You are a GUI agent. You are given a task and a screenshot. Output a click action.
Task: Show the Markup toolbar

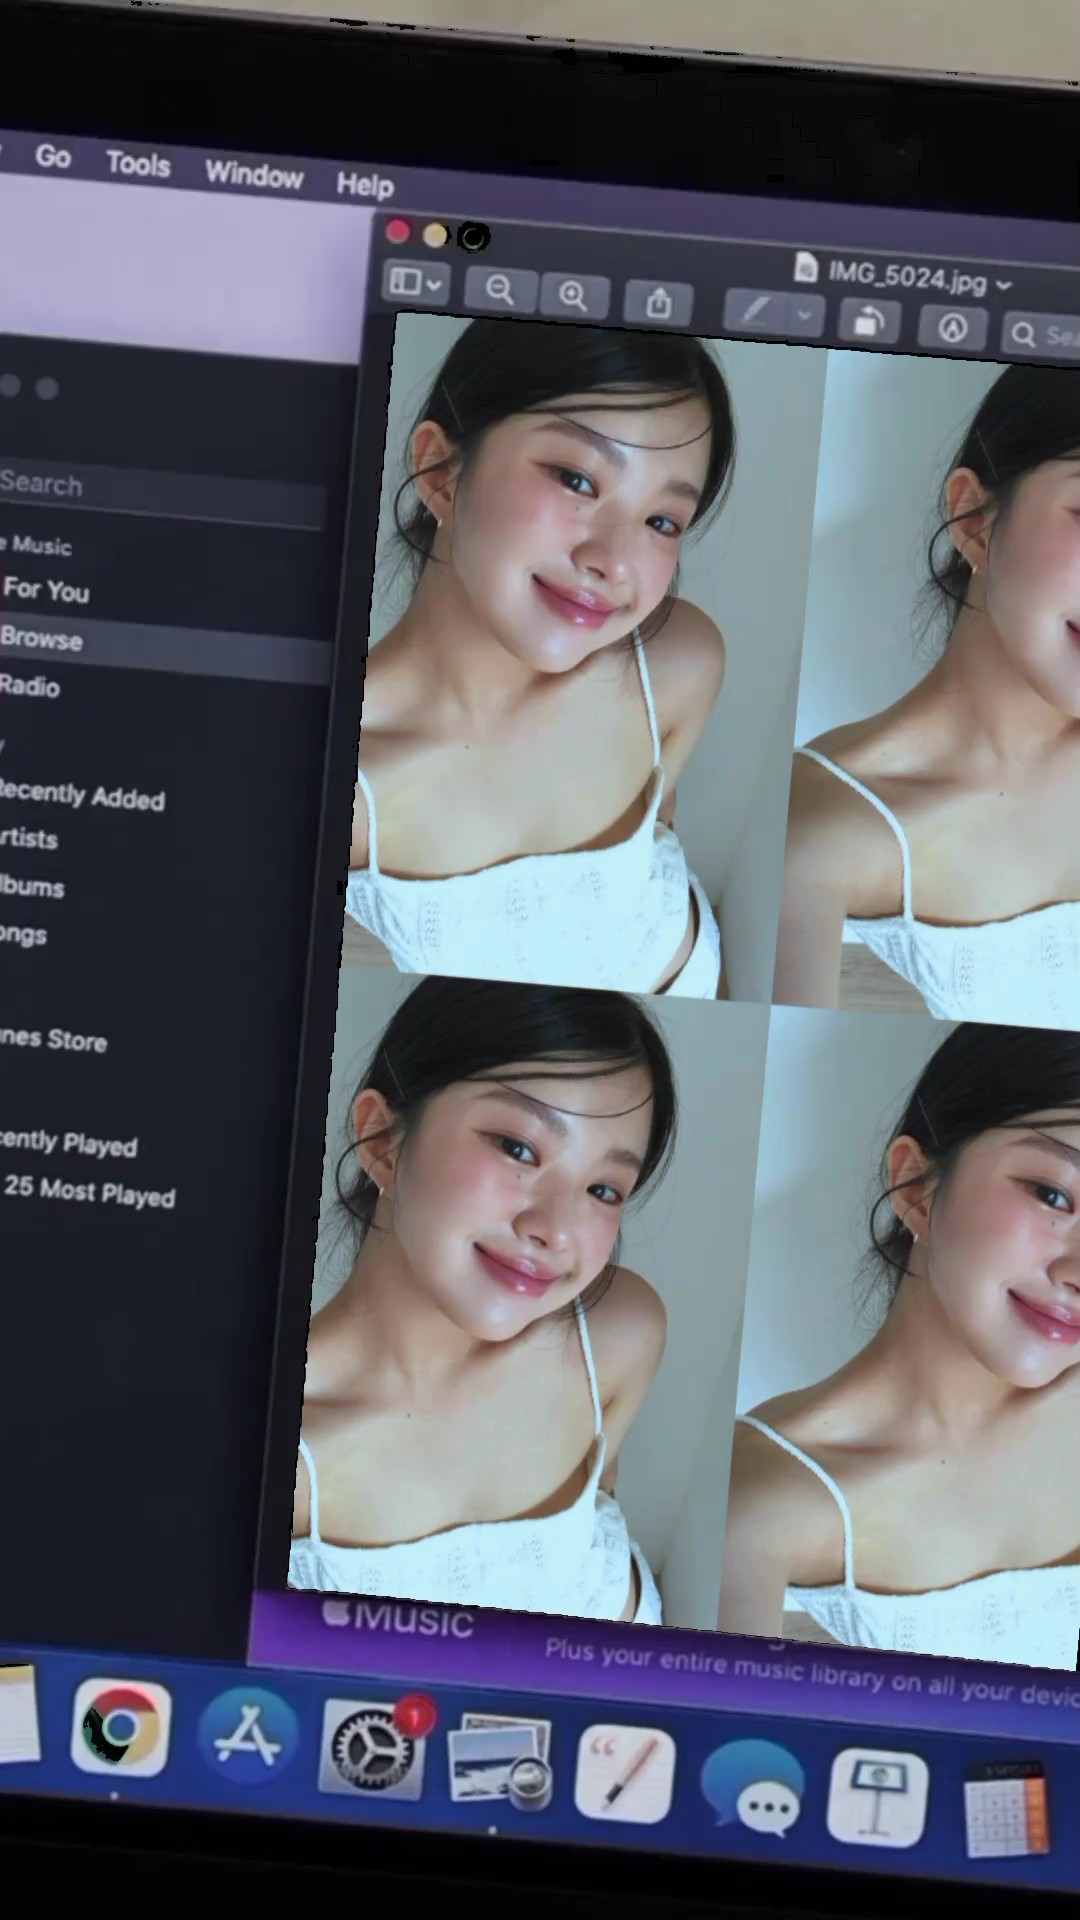(x=952, y=328)
